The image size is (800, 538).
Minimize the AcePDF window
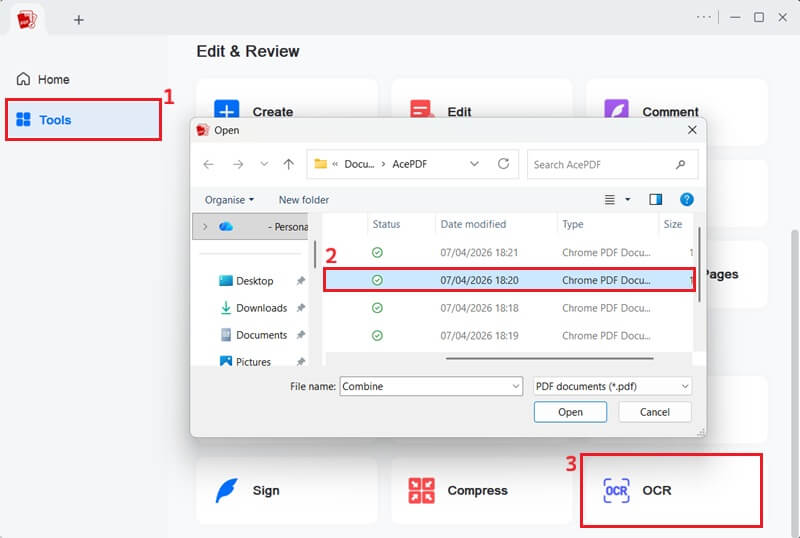(x=735, y=17)
